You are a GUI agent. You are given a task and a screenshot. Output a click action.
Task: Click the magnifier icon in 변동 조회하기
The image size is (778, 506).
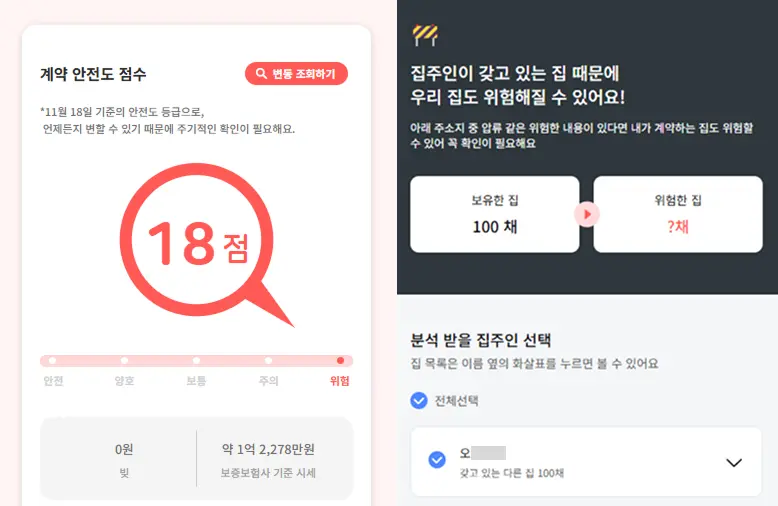(261, 73)
